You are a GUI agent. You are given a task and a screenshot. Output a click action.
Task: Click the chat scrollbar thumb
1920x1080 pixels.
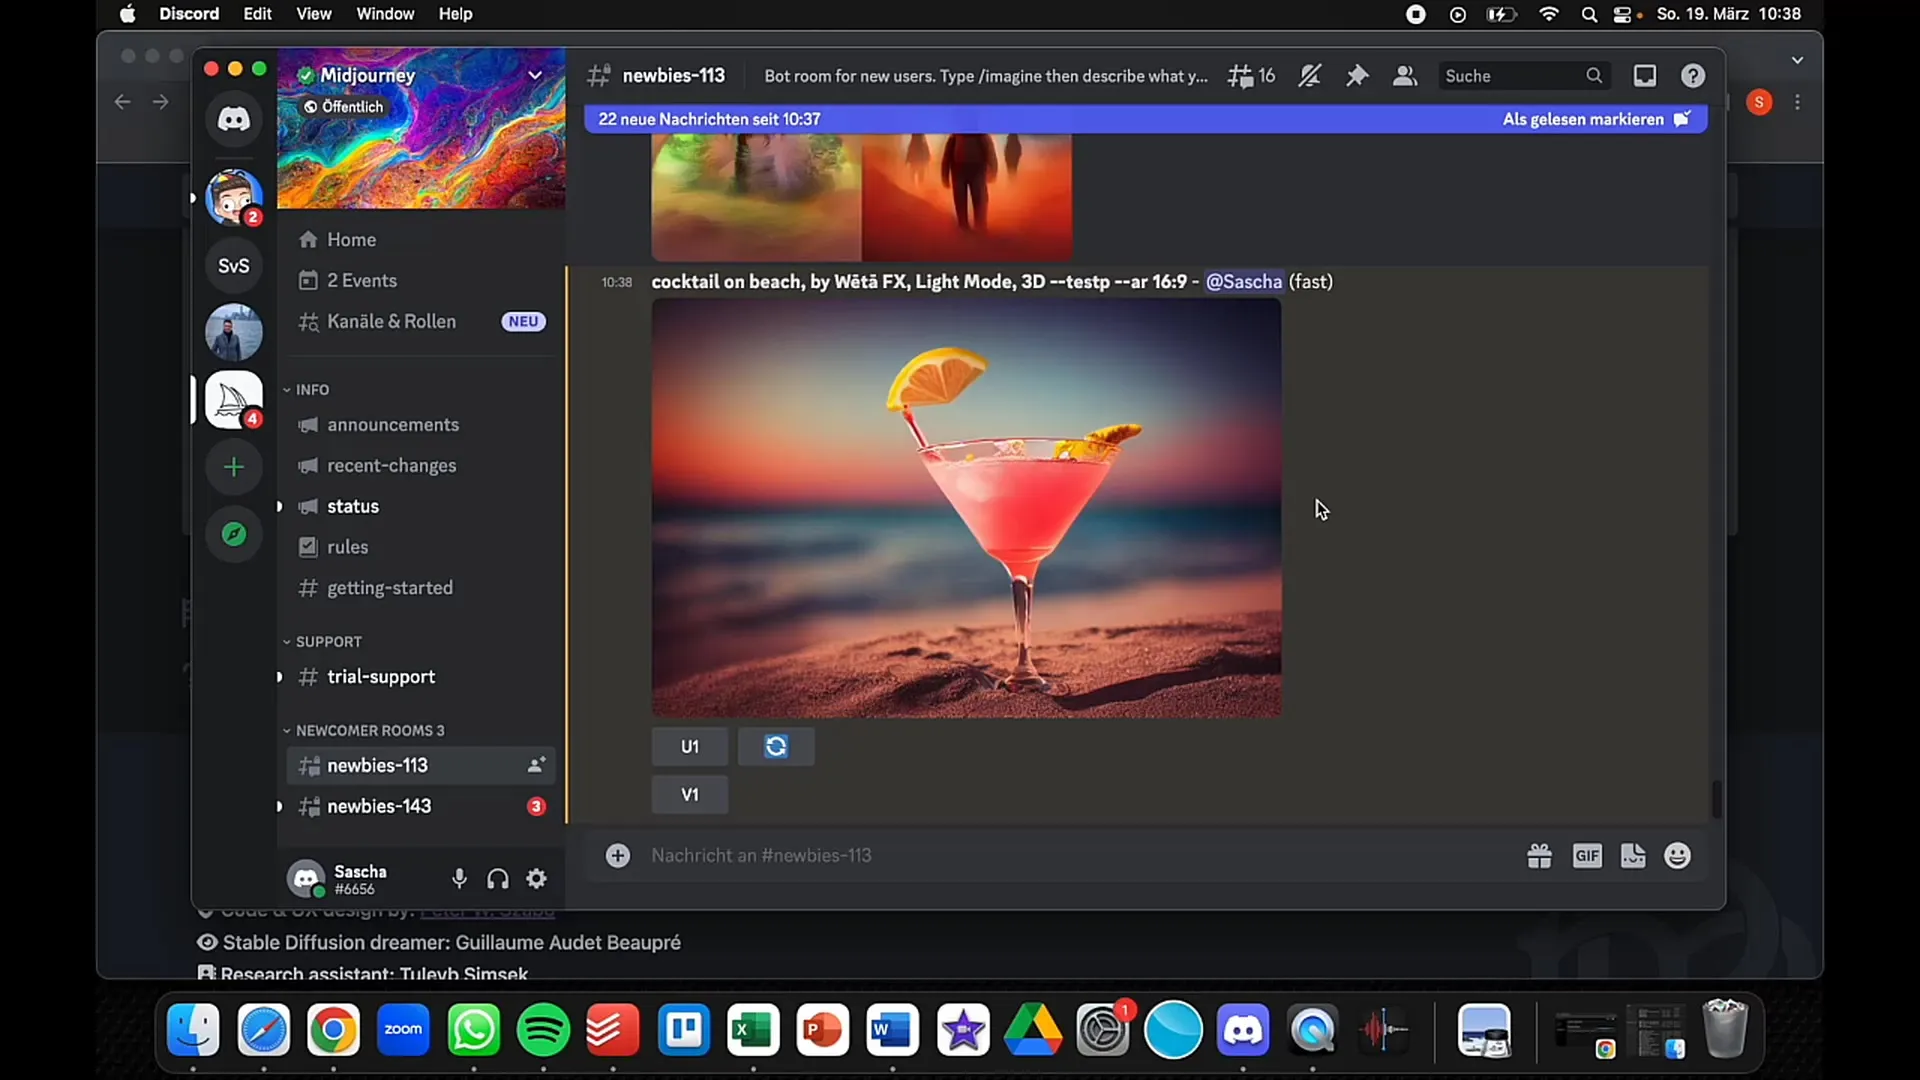click(x=1716, y=800)
